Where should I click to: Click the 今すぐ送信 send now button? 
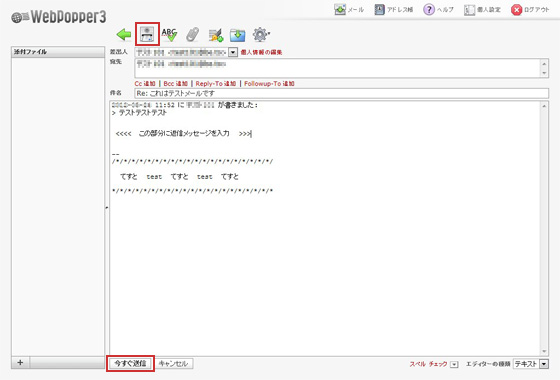[x=130, y=364]
